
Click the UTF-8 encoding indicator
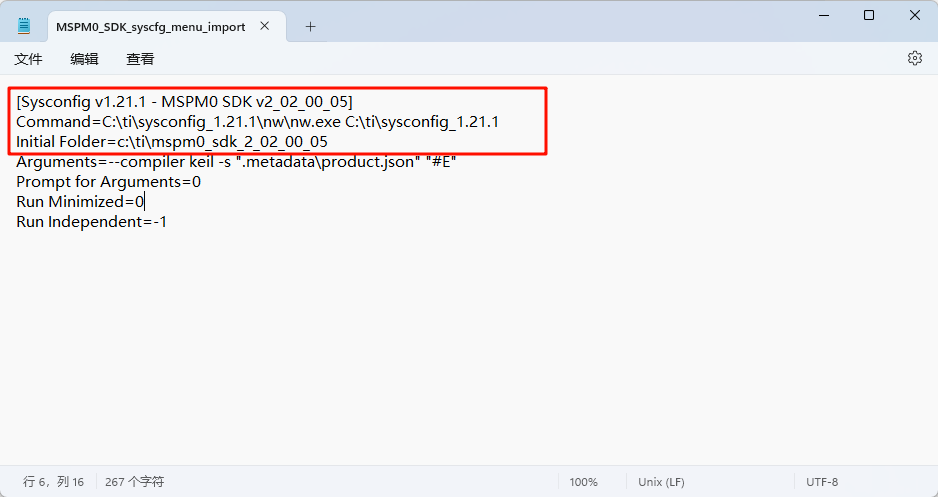[822, 482]
